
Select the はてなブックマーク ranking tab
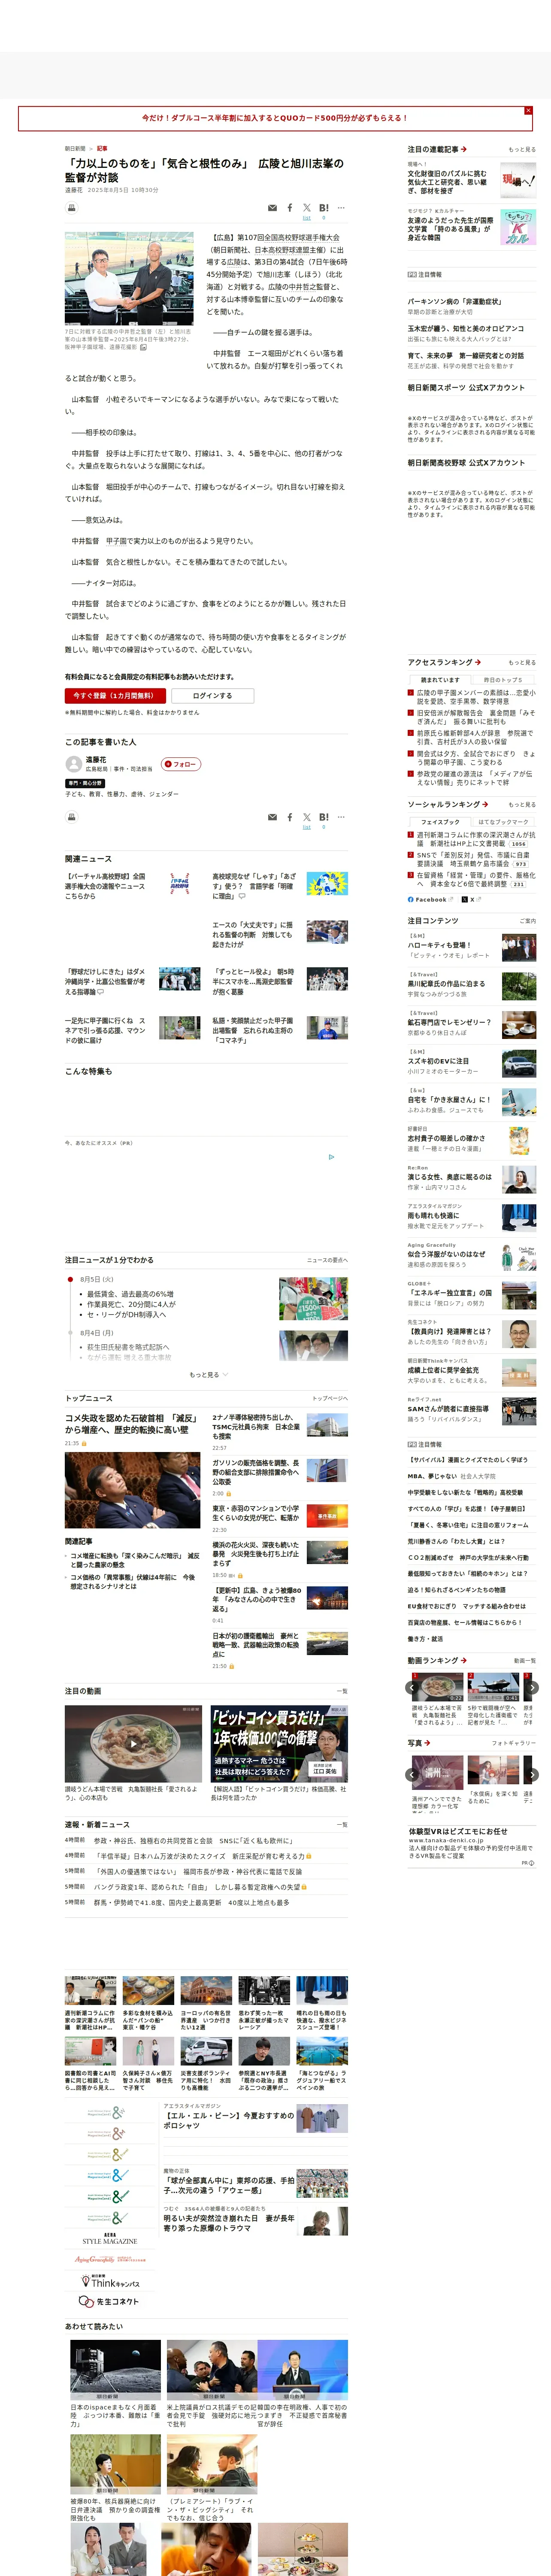tap(503, 822)
